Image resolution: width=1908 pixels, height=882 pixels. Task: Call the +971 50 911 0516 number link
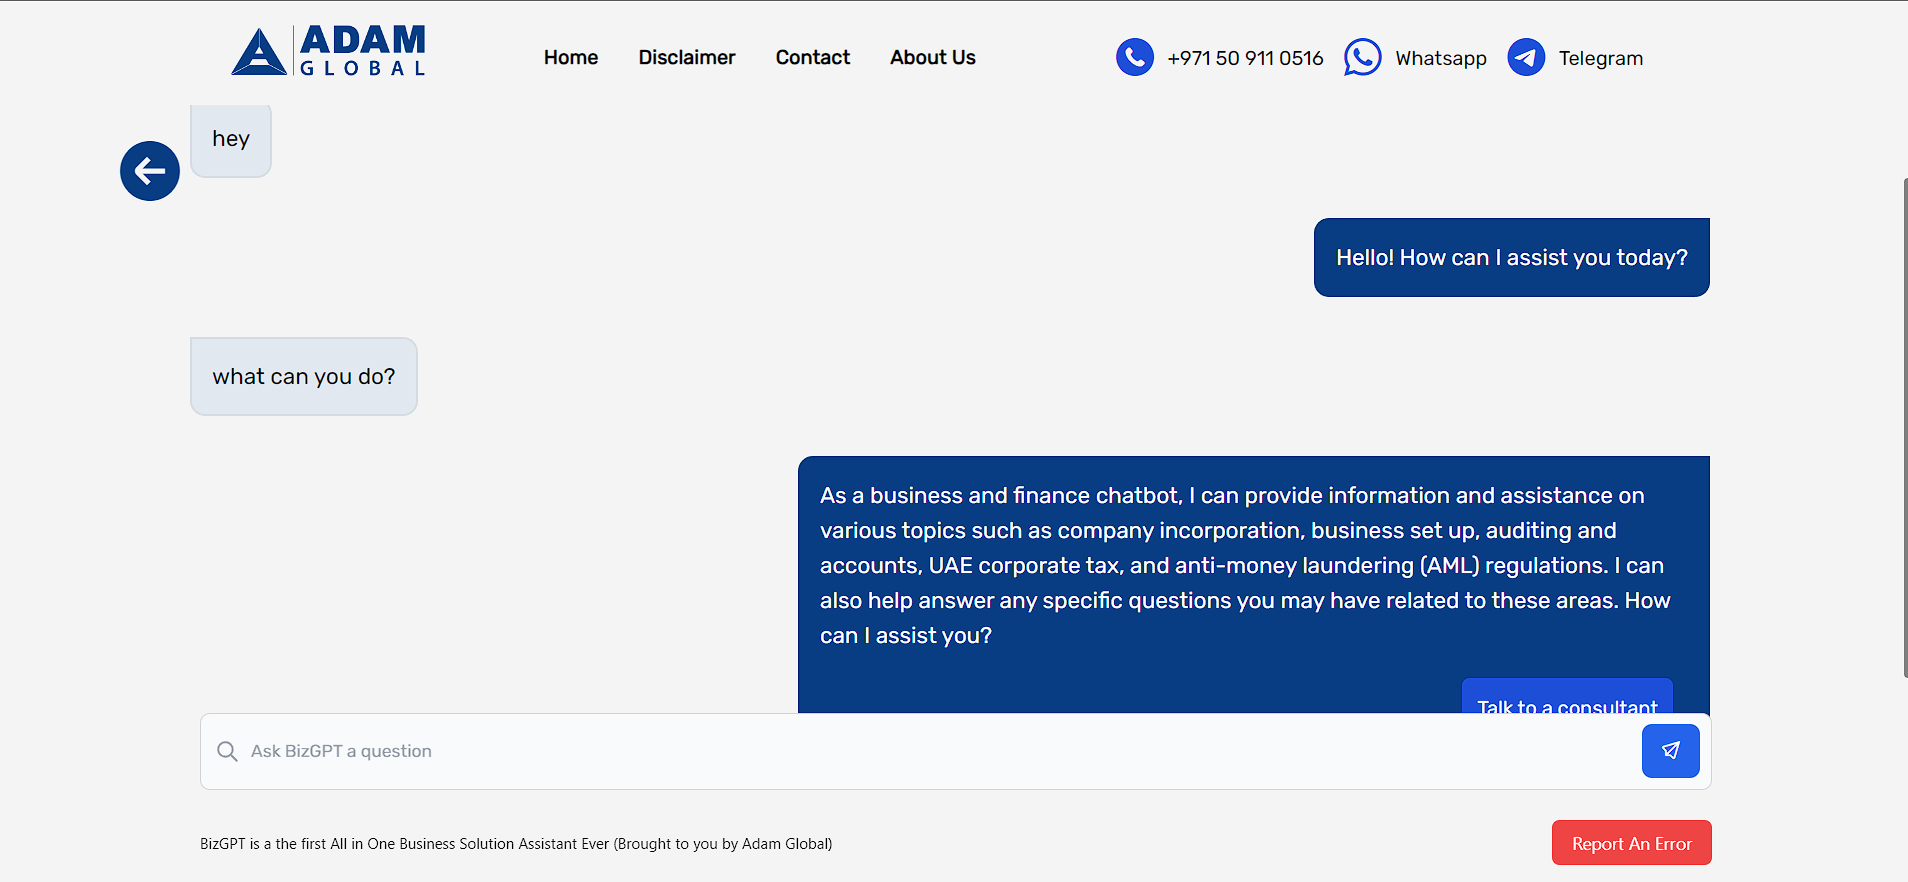tap(1245, 58)
